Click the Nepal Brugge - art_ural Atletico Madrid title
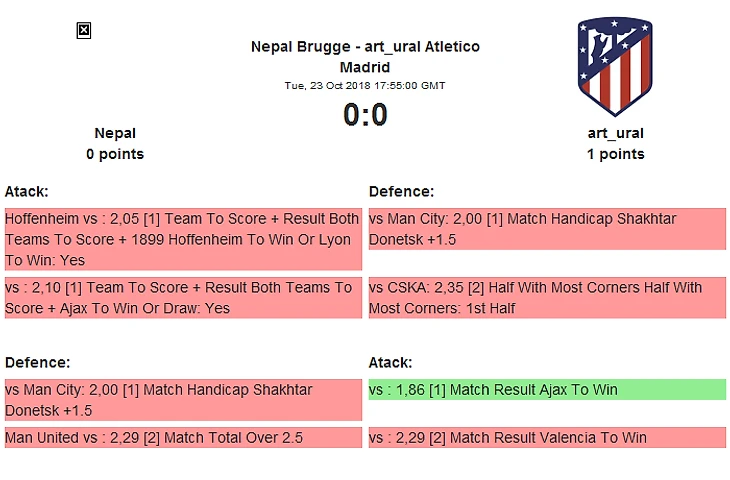Viewport: 730px width, 480px height. [365, 57]
